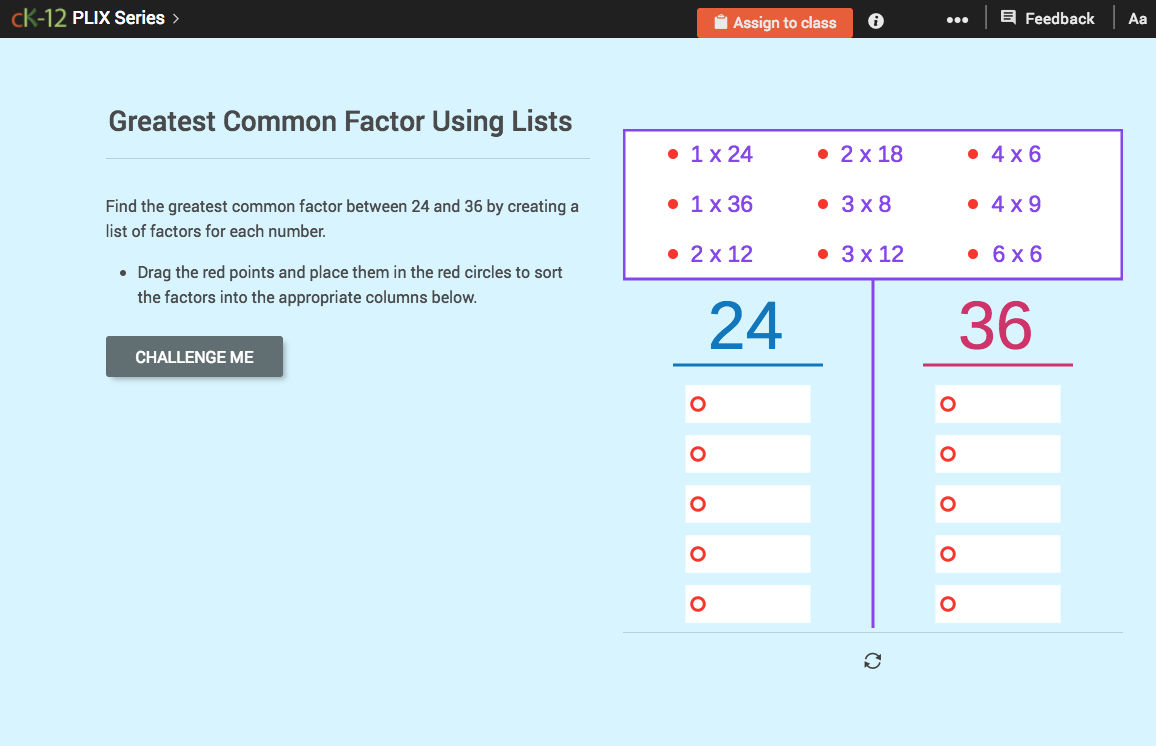
Task: Click the red circle in the top 24 slot
Action: click(696, 403)
